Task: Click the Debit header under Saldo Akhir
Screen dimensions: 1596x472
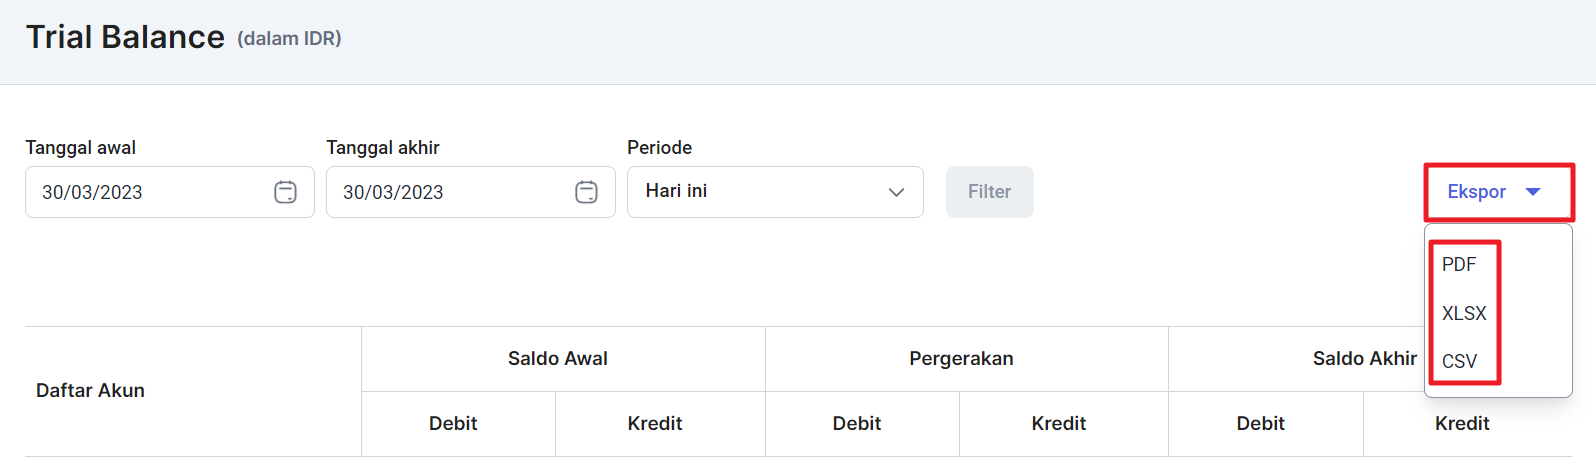Action: (x=1261, y=424)
